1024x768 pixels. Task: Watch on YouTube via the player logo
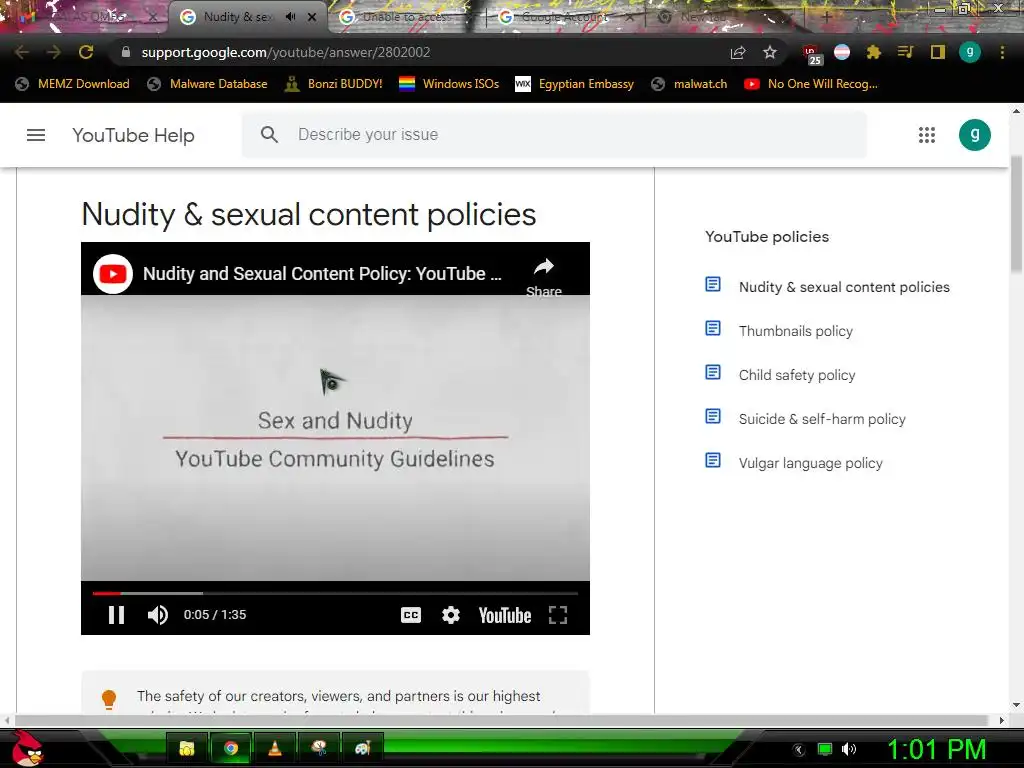(x=505, y=615)
